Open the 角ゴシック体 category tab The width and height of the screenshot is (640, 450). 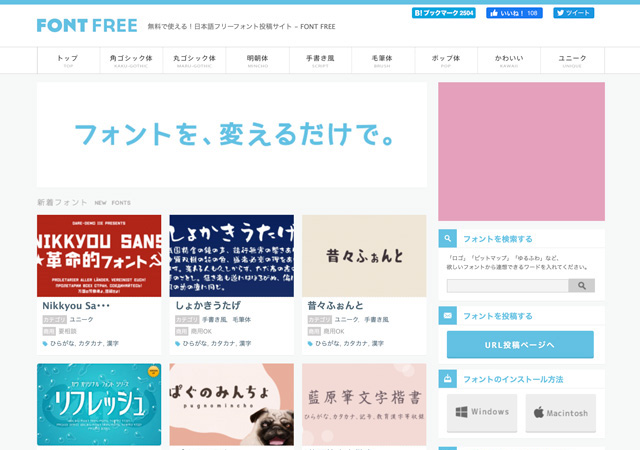pyautogui.click(x=131, y=60)
